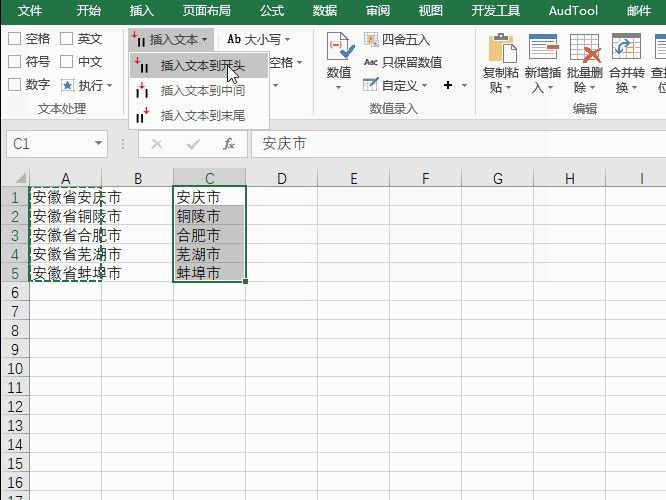Enable the 数字 checkbox
Viewport: 666px width, 500px height.
coord(14,85)
